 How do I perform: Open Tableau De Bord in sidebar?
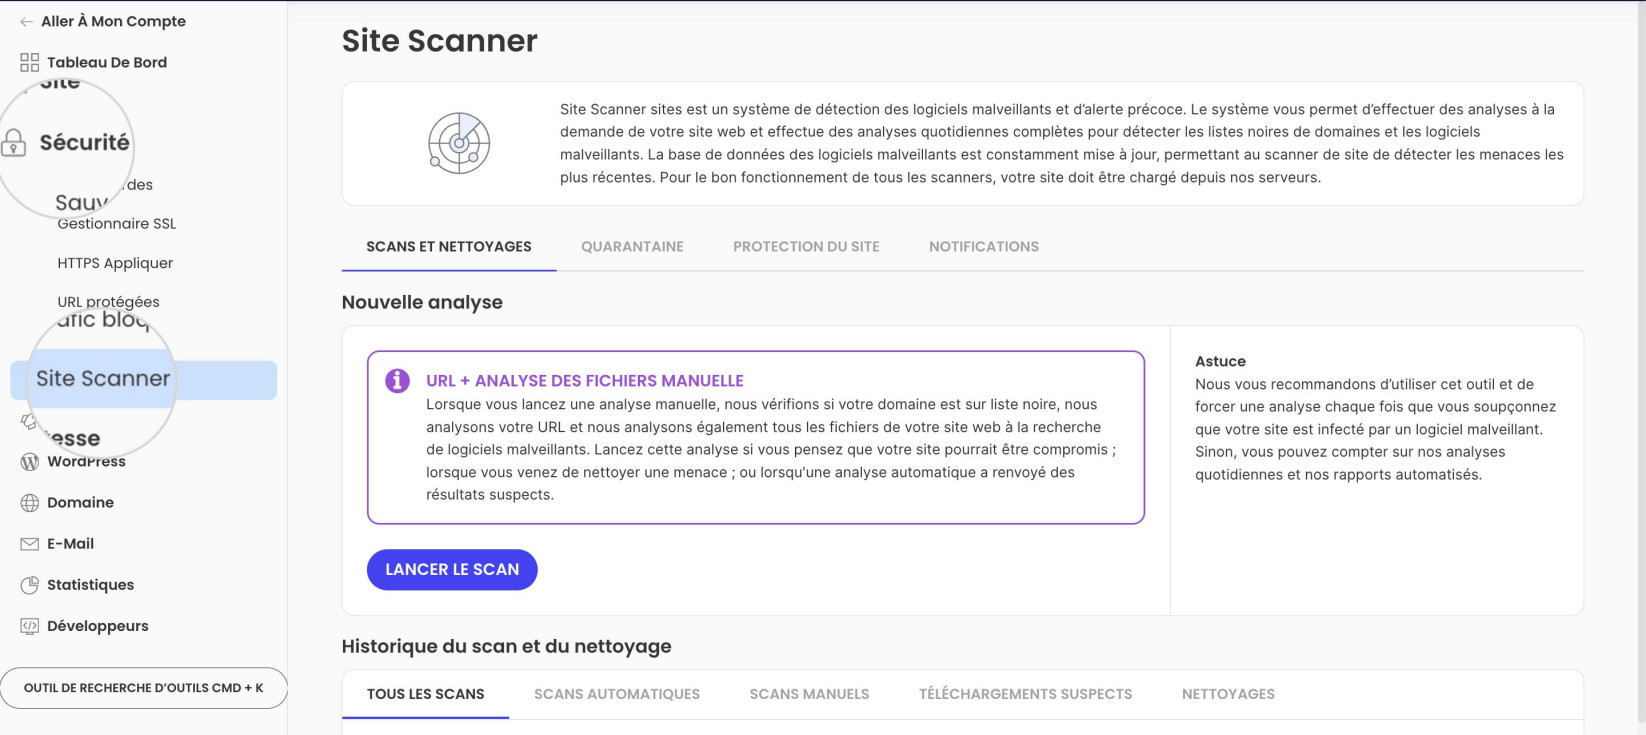click(107, 62)
